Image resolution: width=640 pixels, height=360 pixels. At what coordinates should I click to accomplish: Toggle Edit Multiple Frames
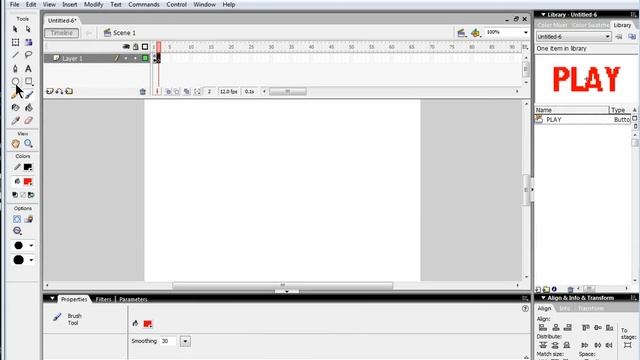tap(187, 92)
